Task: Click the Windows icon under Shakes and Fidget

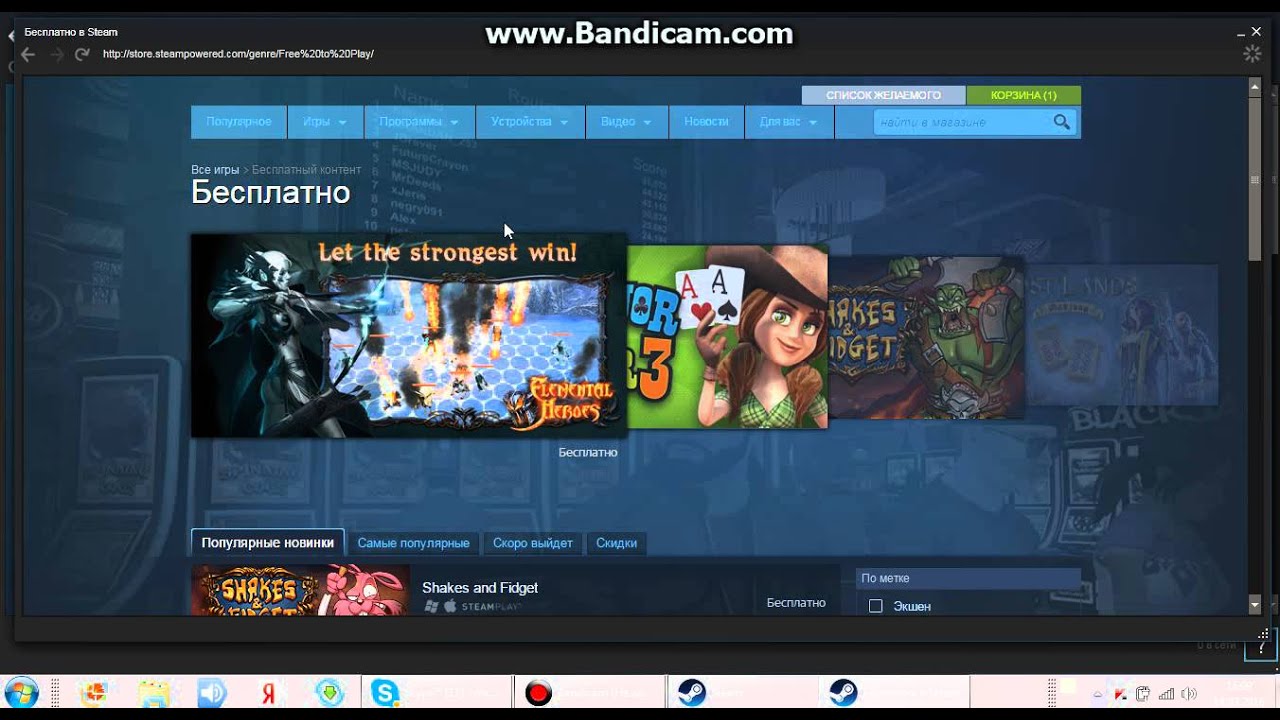Action: 431,606
